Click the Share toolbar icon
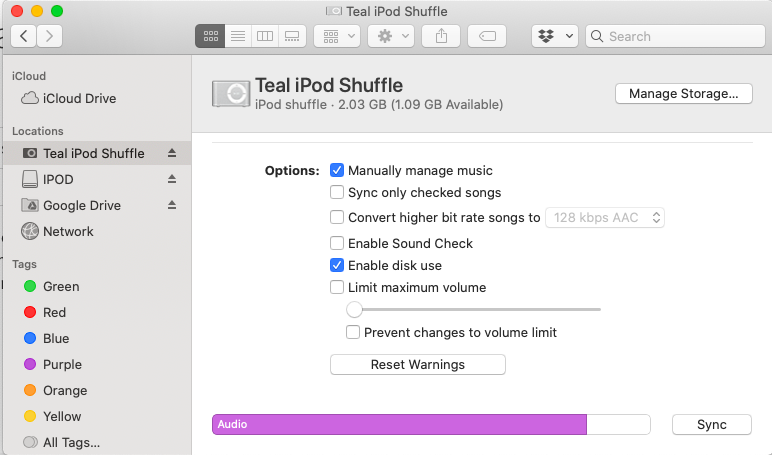 441,36
